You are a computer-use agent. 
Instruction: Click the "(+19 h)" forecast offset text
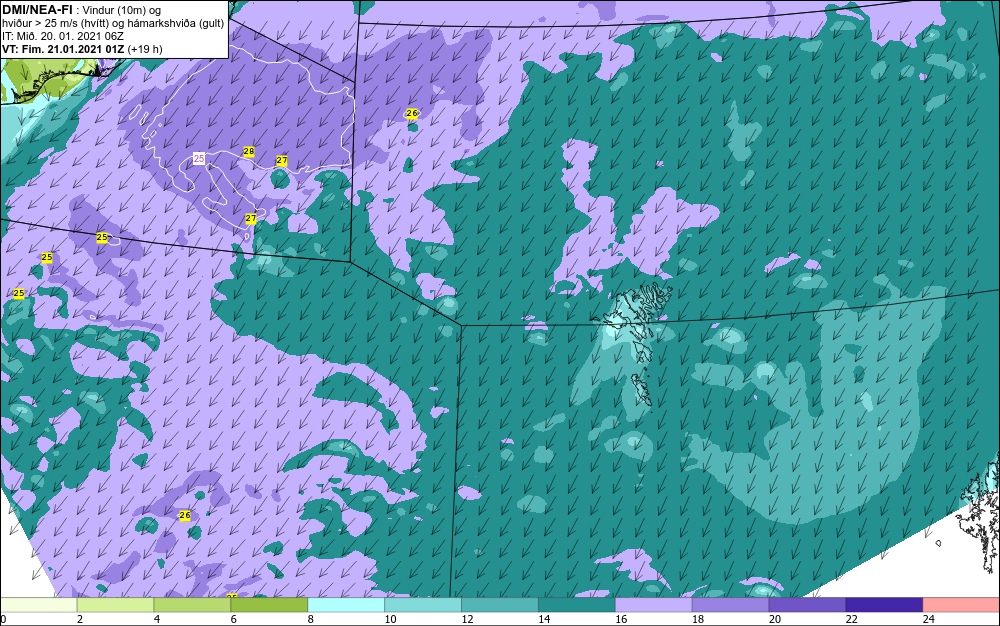coord(145,49)
